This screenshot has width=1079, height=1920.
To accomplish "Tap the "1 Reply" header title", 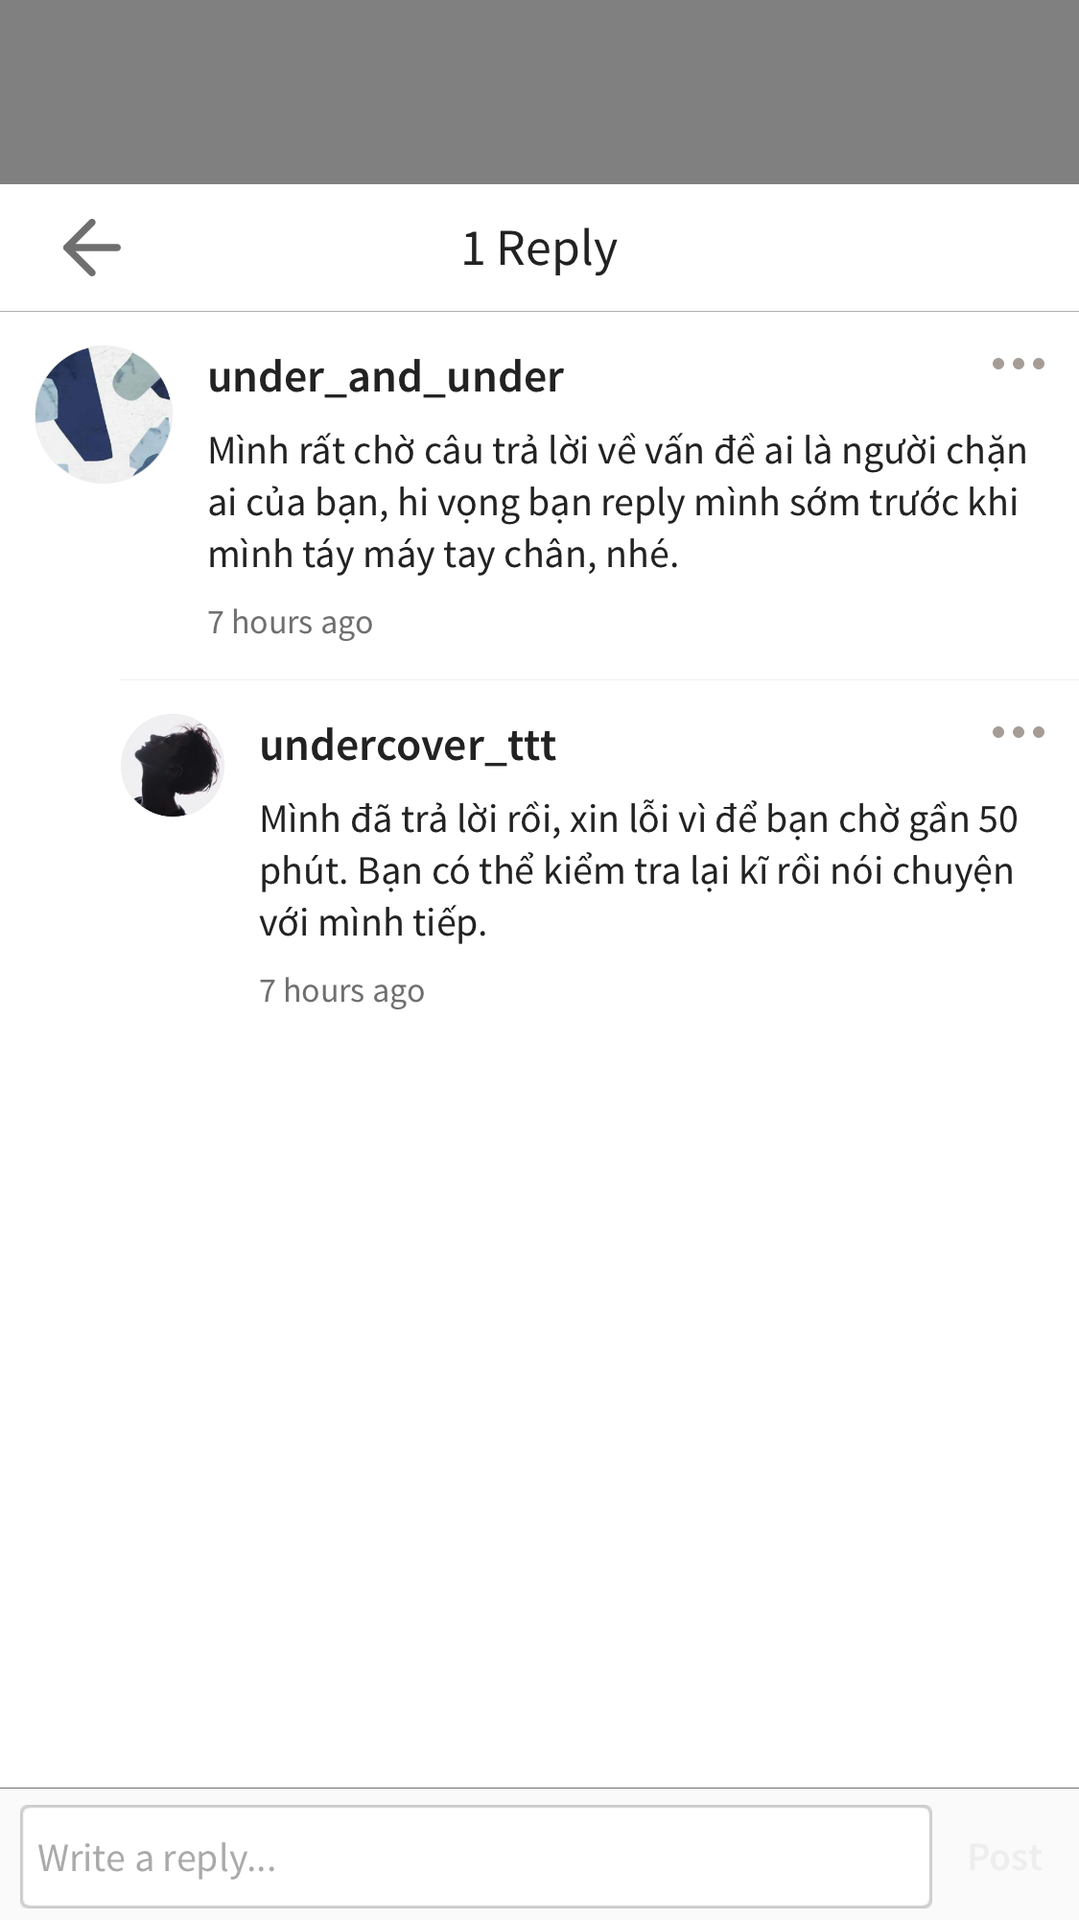I will point(539,248).
